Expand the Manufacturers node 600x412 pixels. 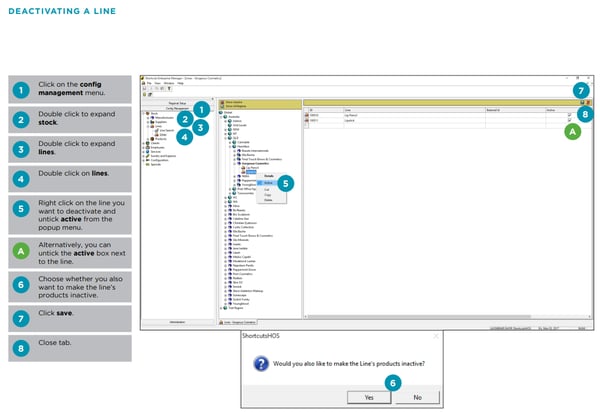point(148,117)
